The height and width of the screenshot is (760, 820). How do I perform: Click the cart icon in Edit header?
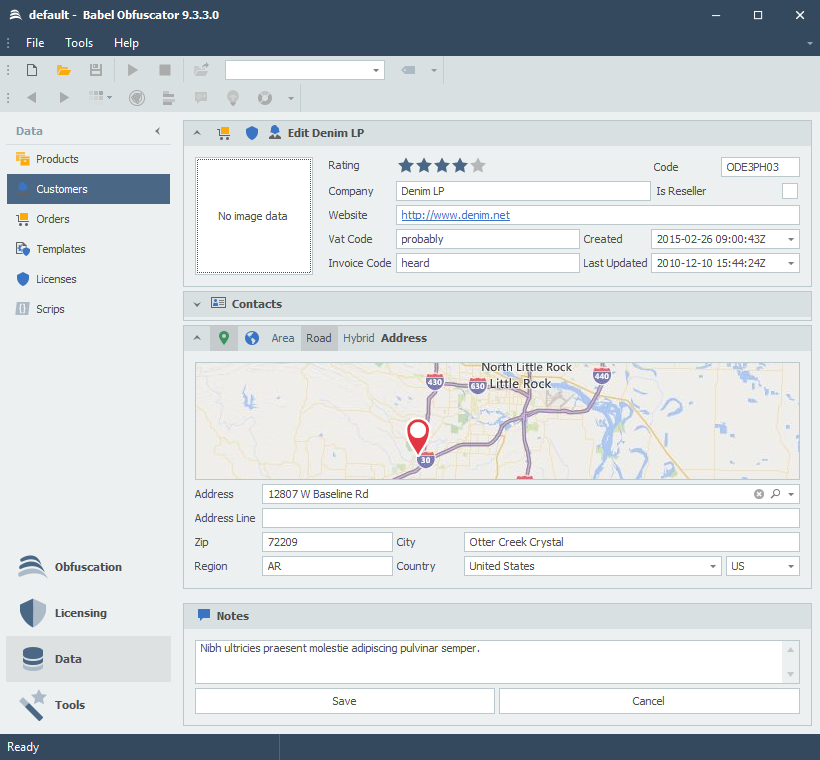pos(224,133)
